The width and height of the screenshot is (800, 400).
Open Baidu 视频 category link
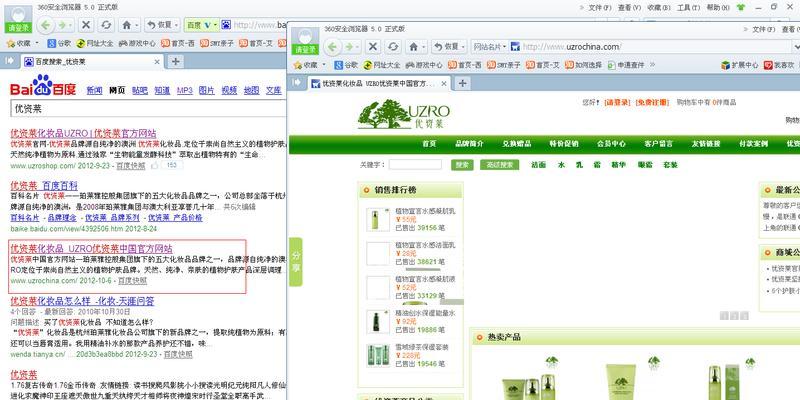[229, 90]
